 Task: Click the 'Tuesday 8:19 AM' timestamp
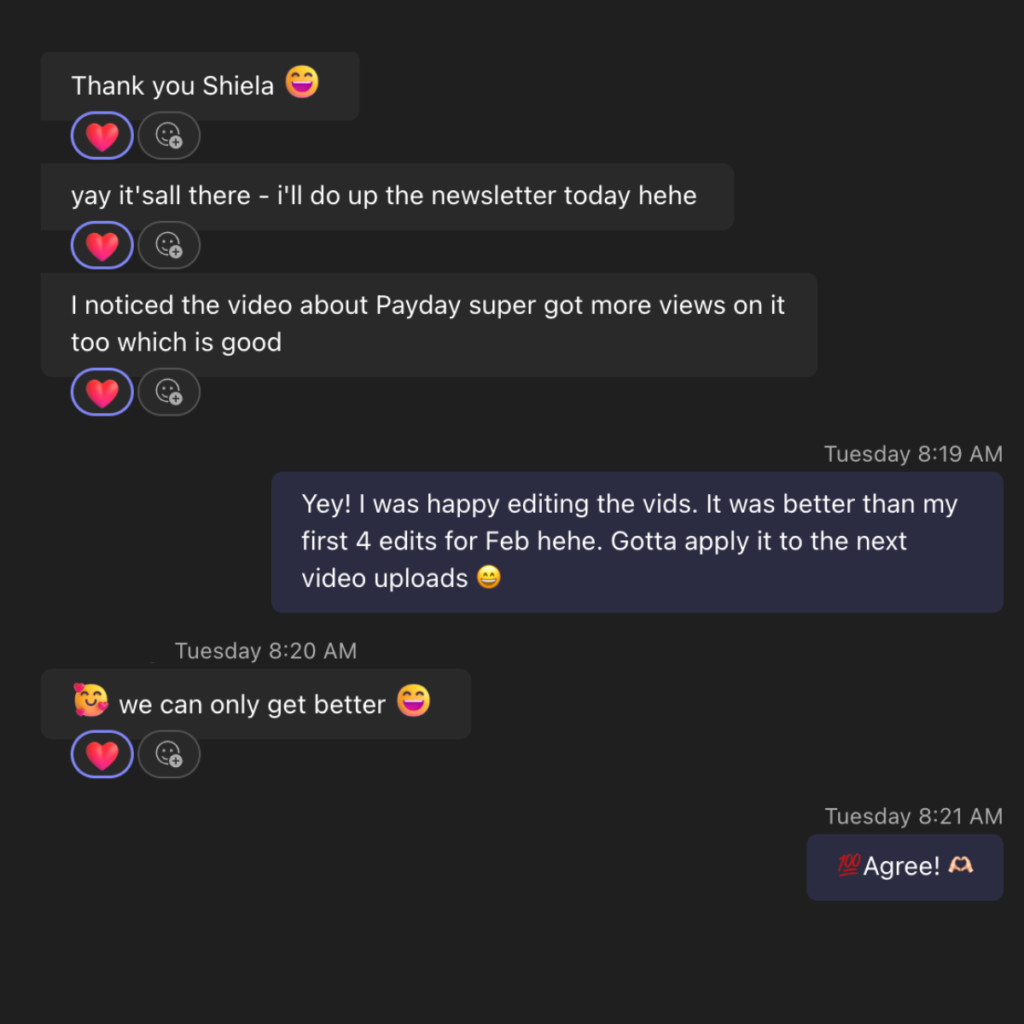click(x=912, y=454)
